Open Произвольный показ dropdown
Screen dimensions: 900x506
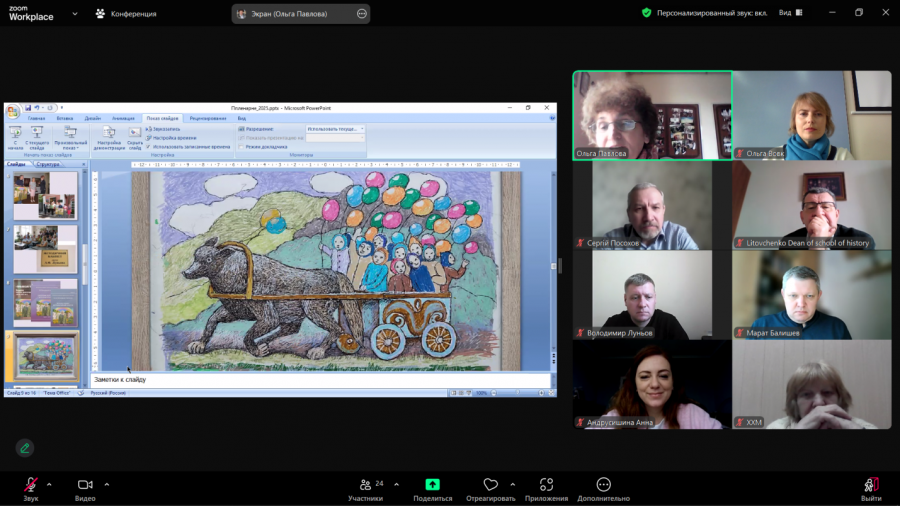point(71,138)
